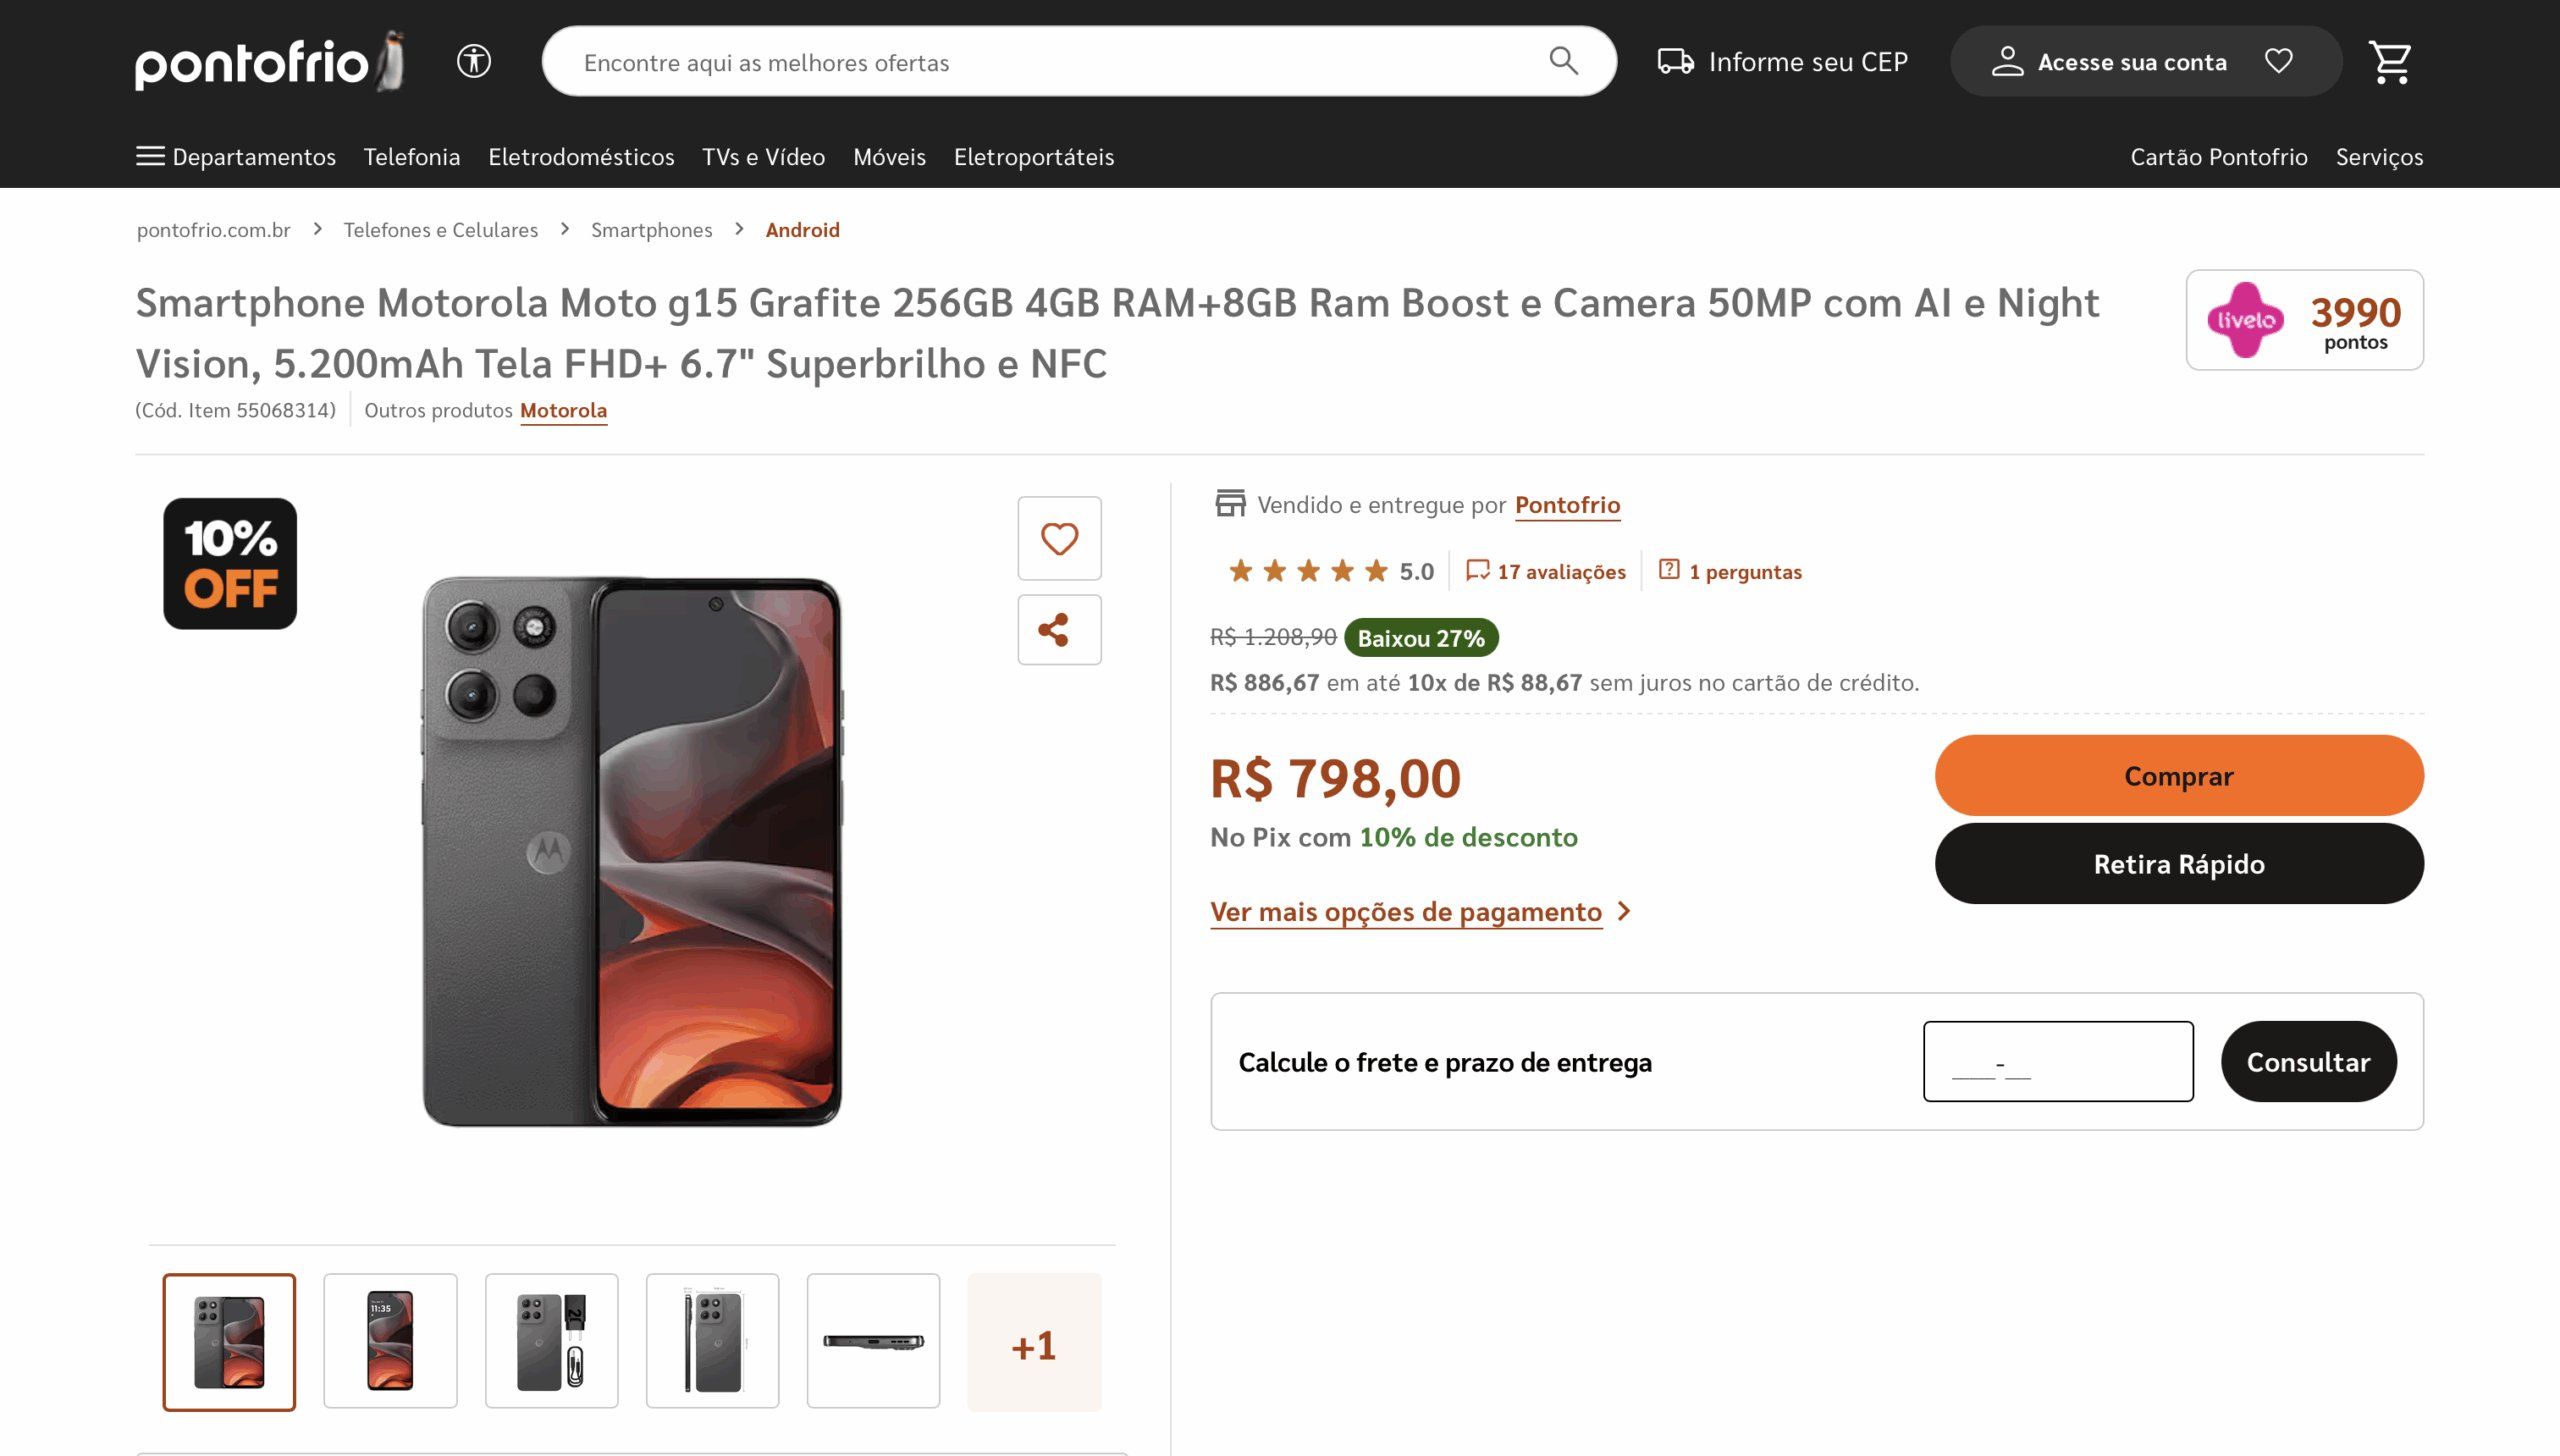Click the accessibility icon in header
This screenshot has width=2560, height=1456.
(x=473, y=62)
